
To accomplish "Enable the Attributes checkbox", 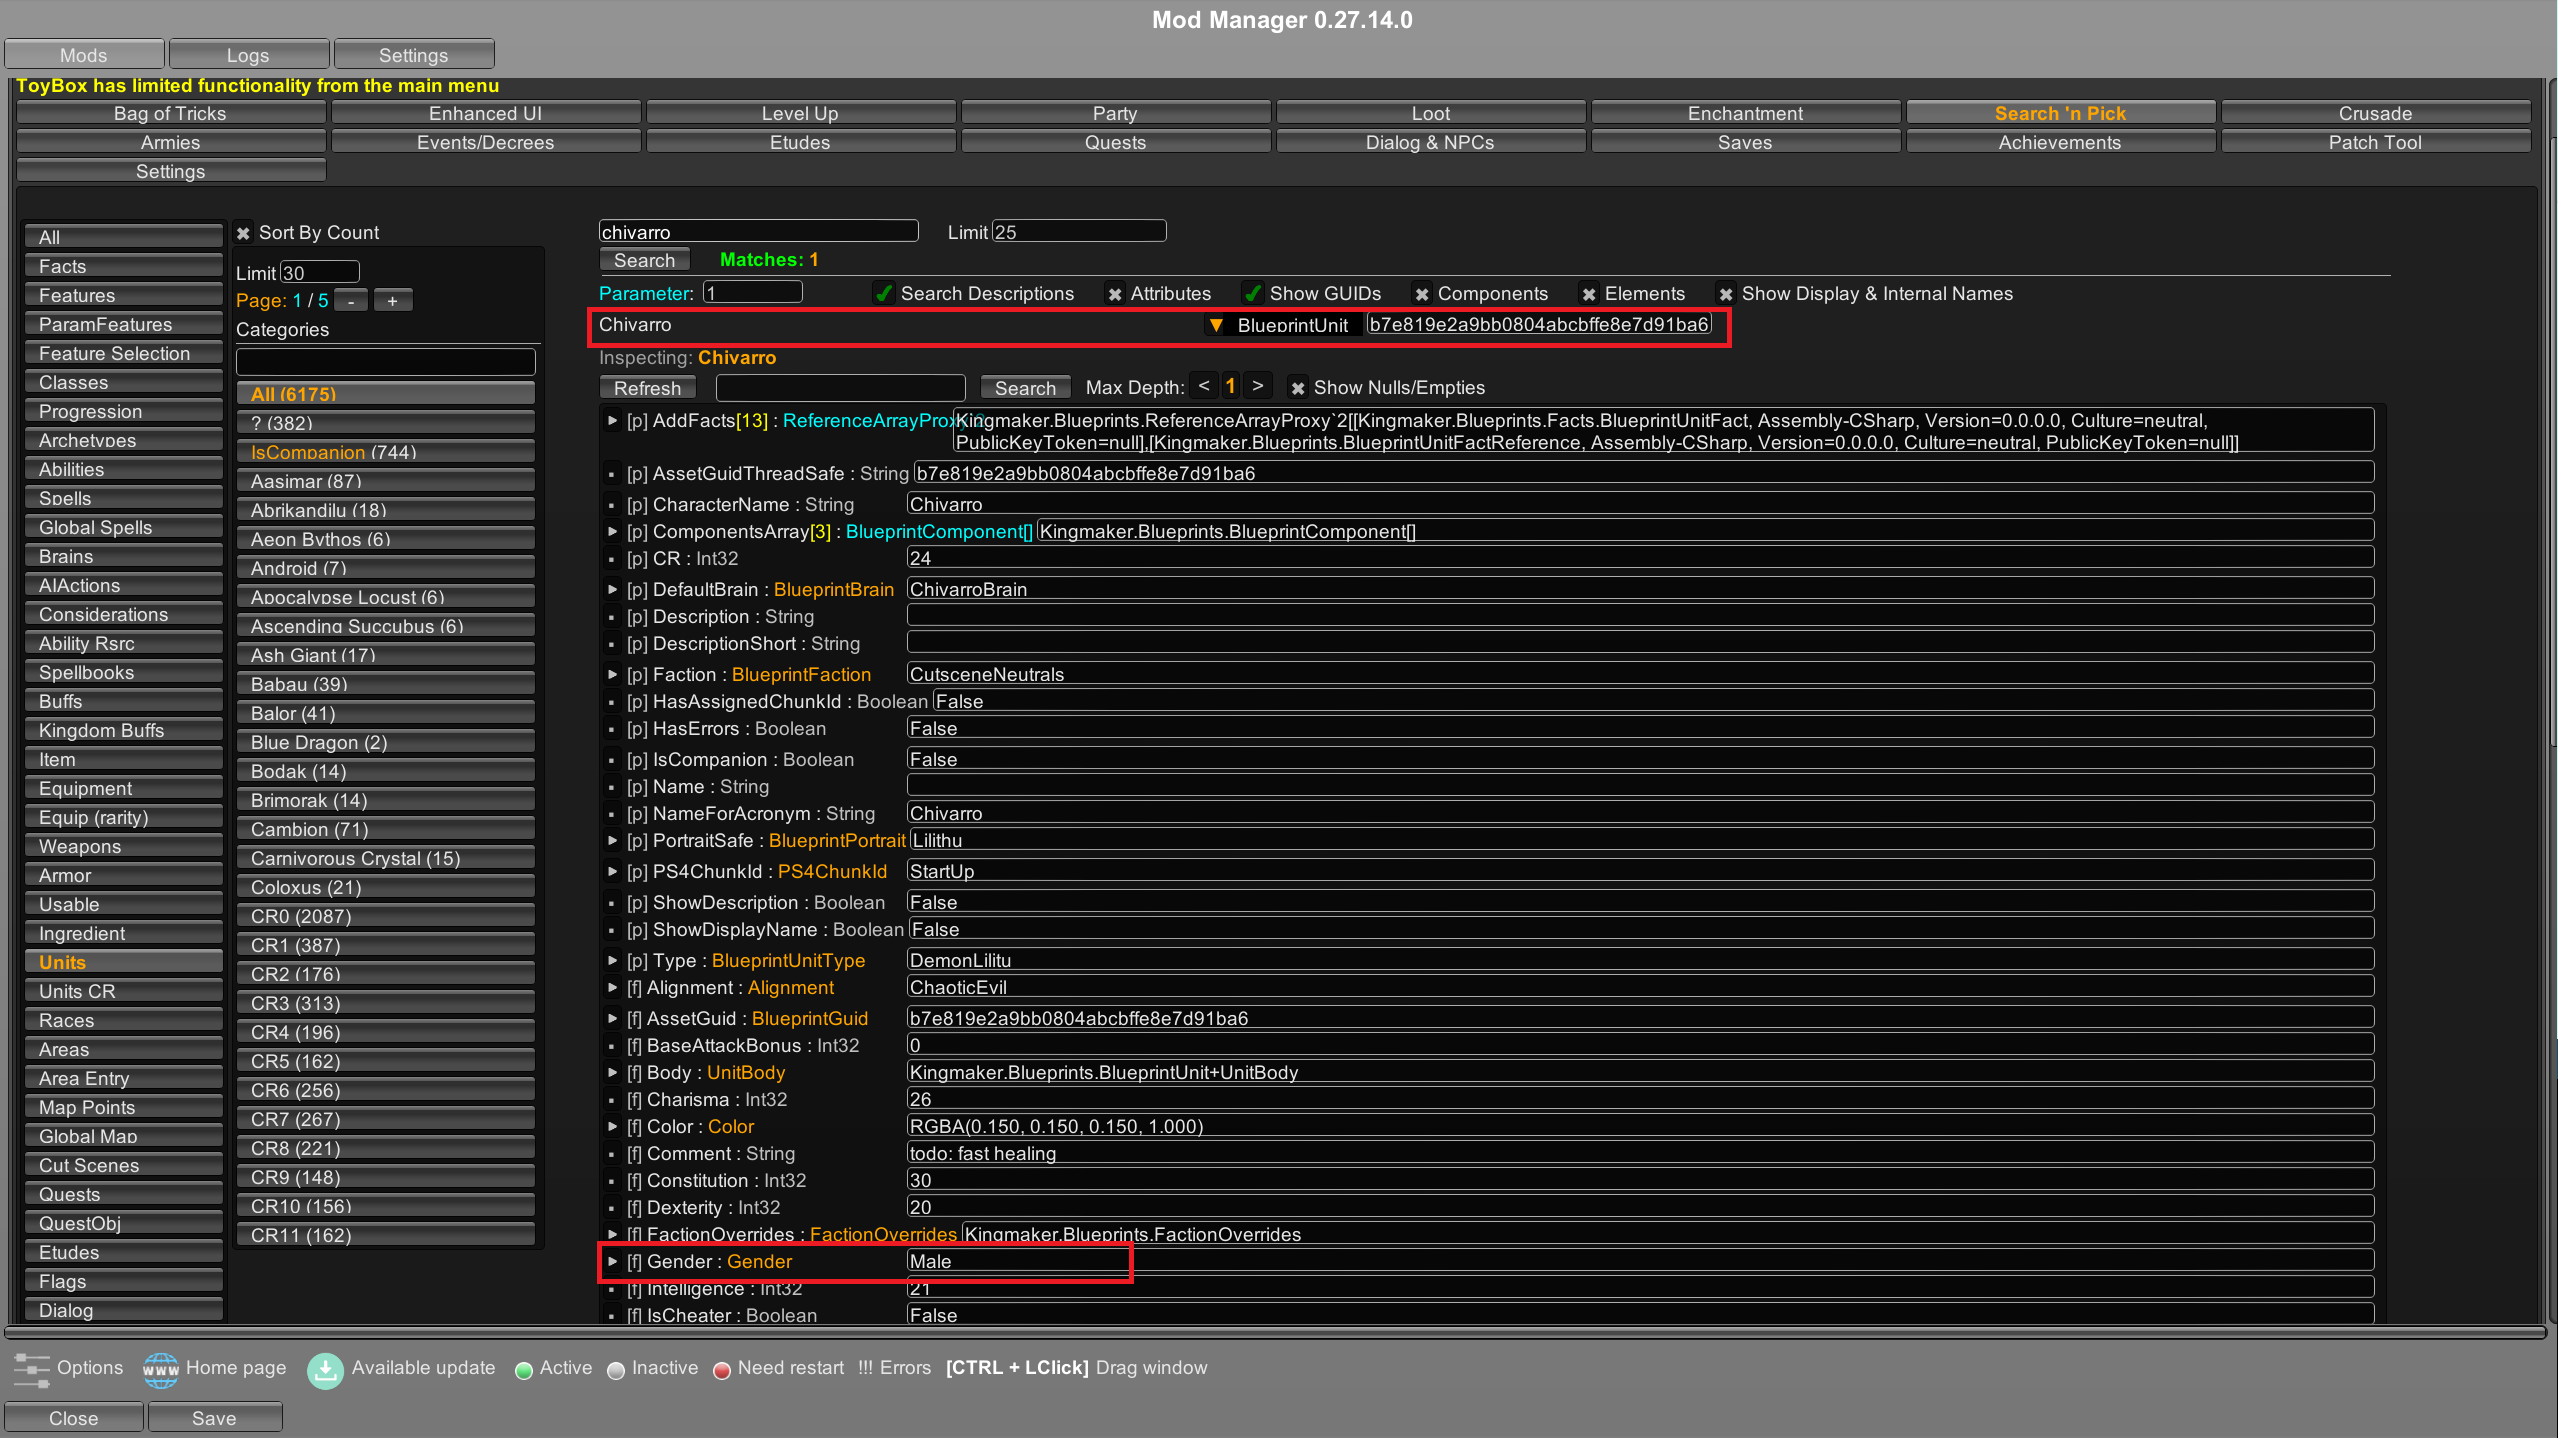I will pyautogui.click(x=1114, y=294).
